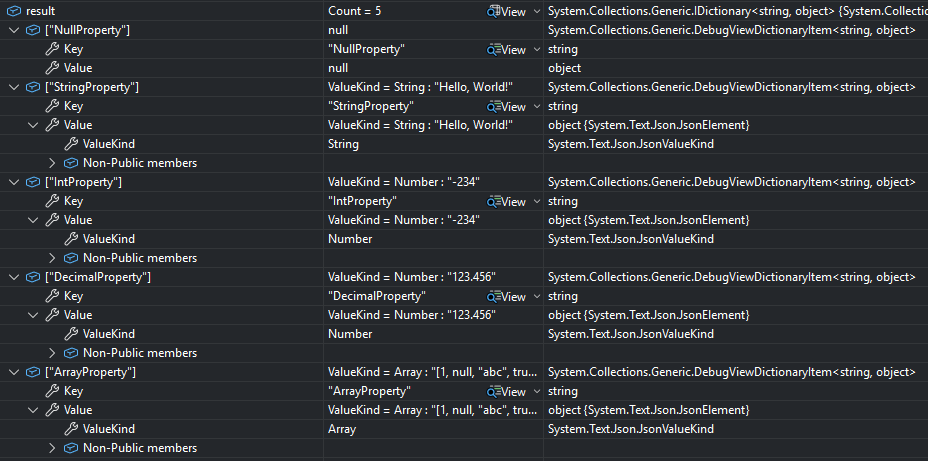Click the cube icon beside ["StringProperty"]
The image size is (928, 461).
pos(33,87)
